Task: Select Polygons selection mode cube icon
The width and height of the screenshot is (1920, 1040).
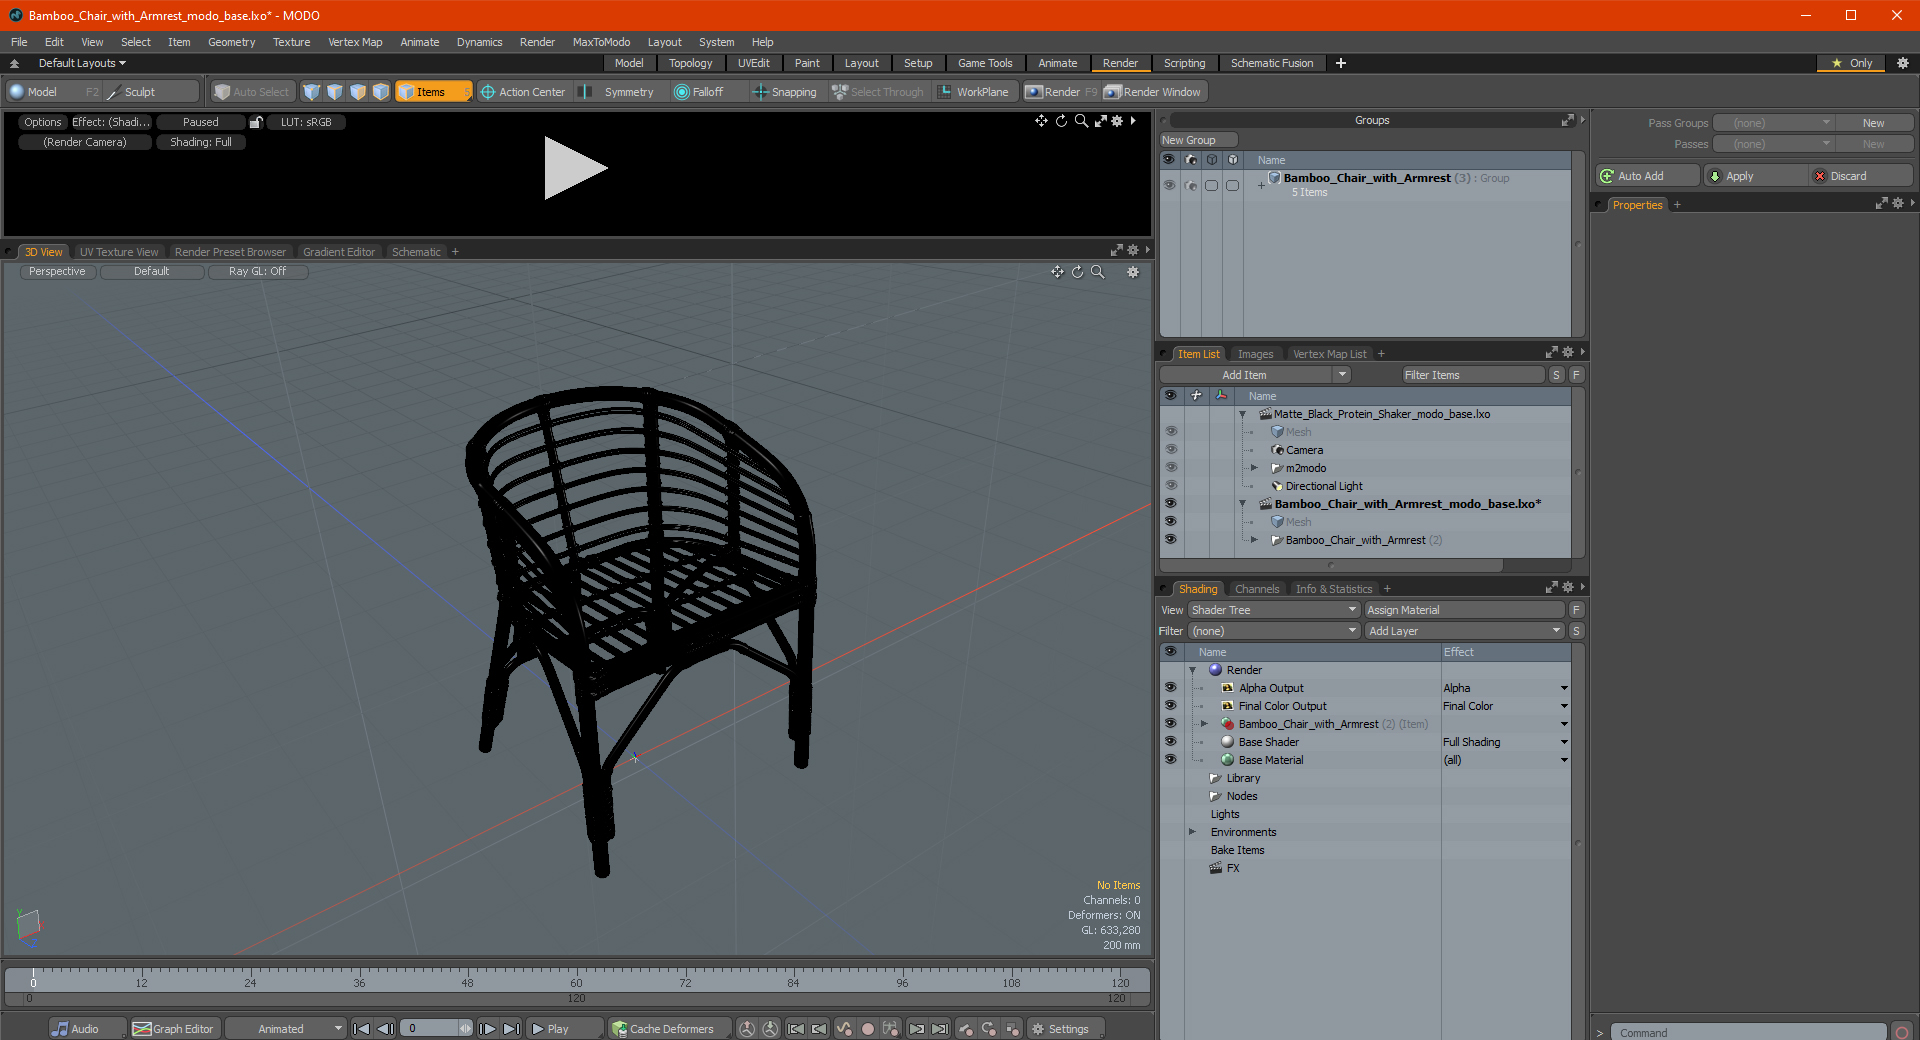Action: pos(358,92)
